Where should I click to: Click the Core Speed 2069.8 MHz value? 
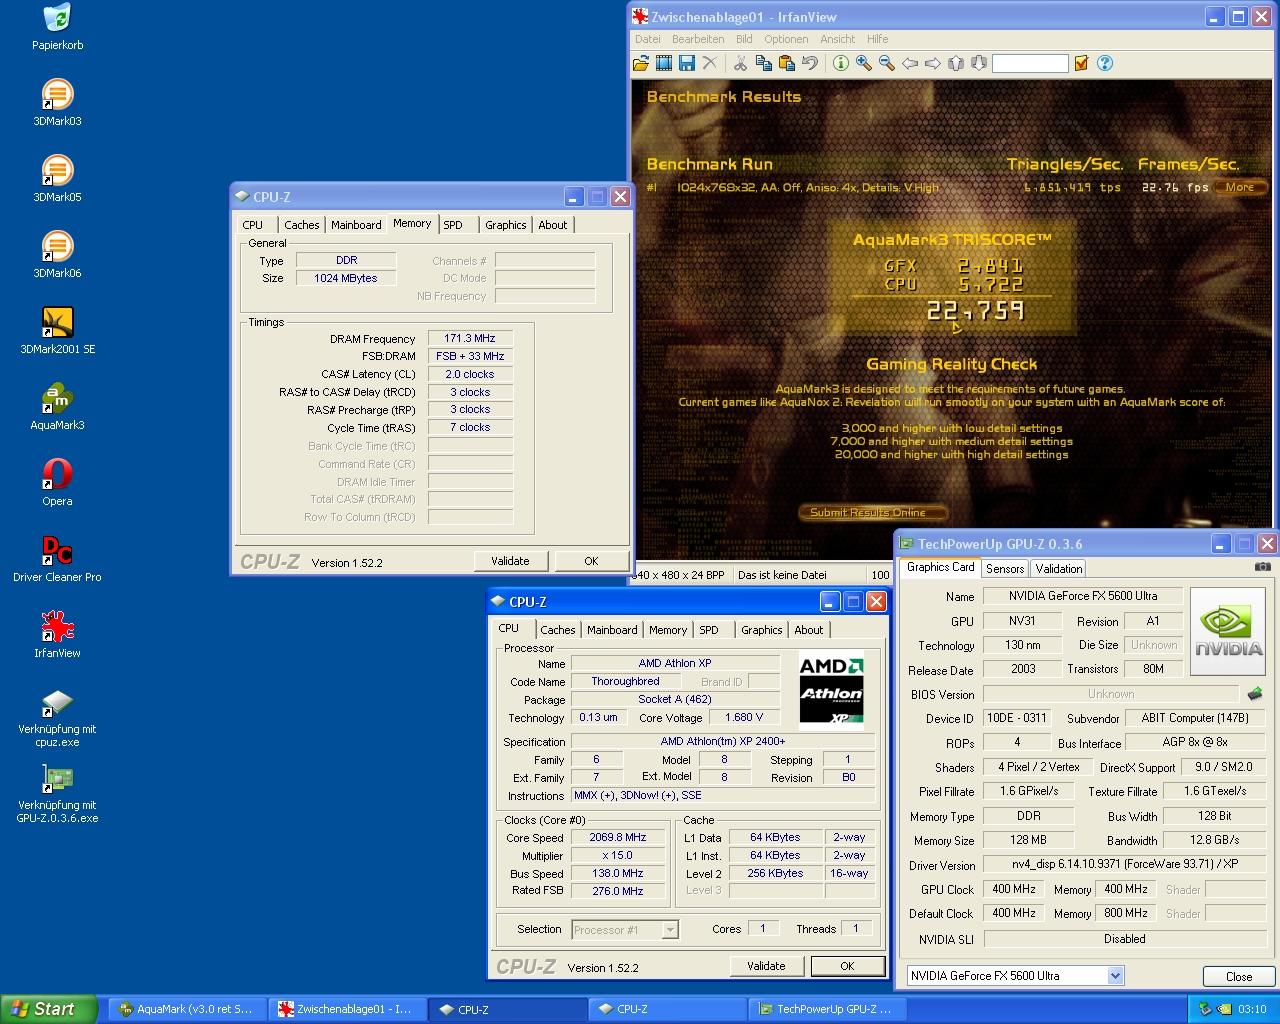coord(618,837)
